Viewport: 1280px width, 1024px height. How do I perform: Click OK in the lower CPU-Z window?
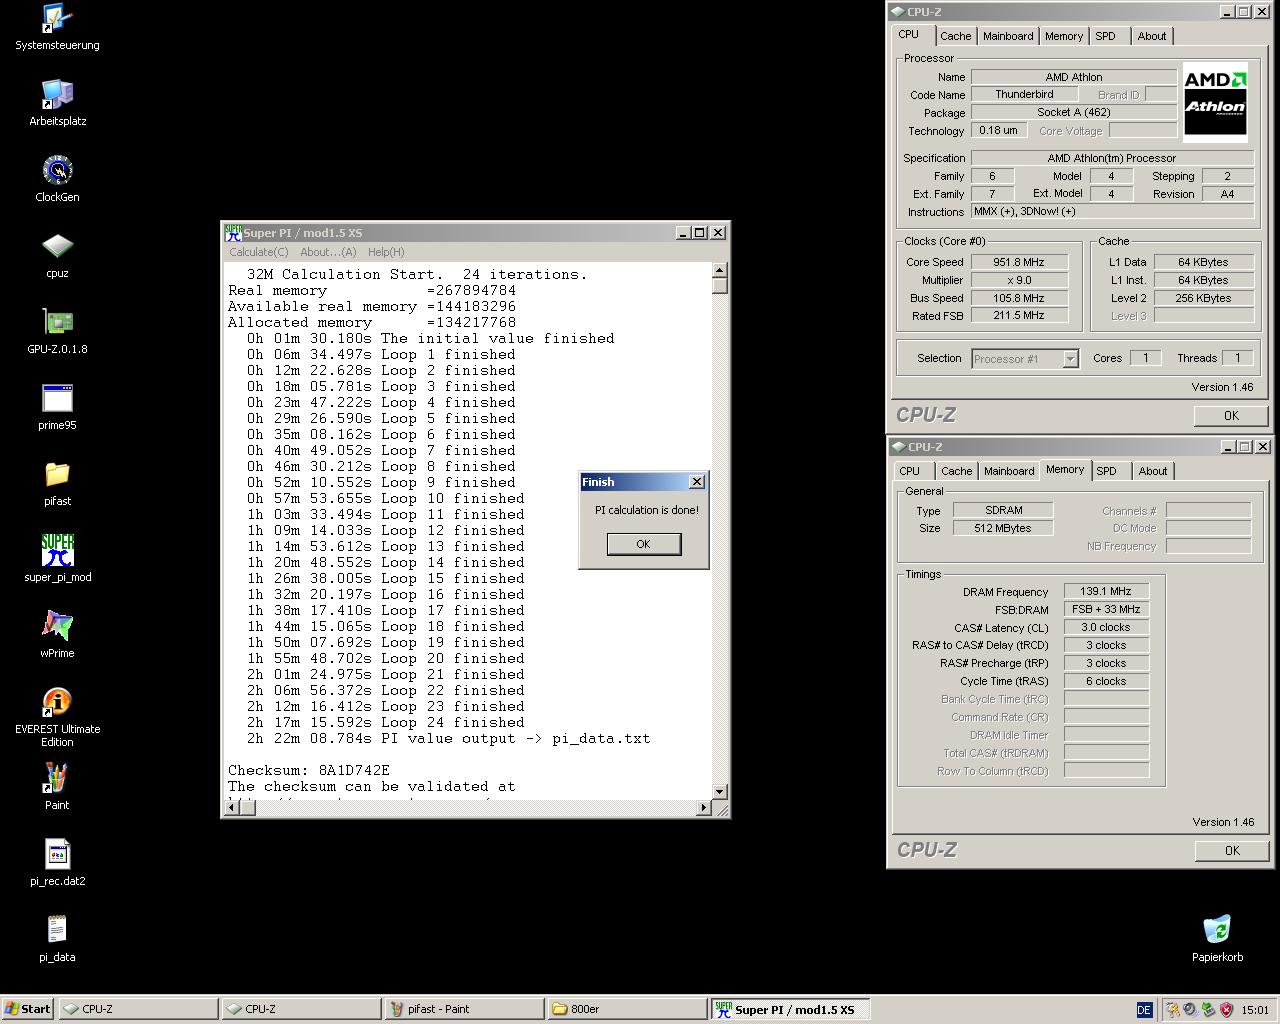[1232, 851]
